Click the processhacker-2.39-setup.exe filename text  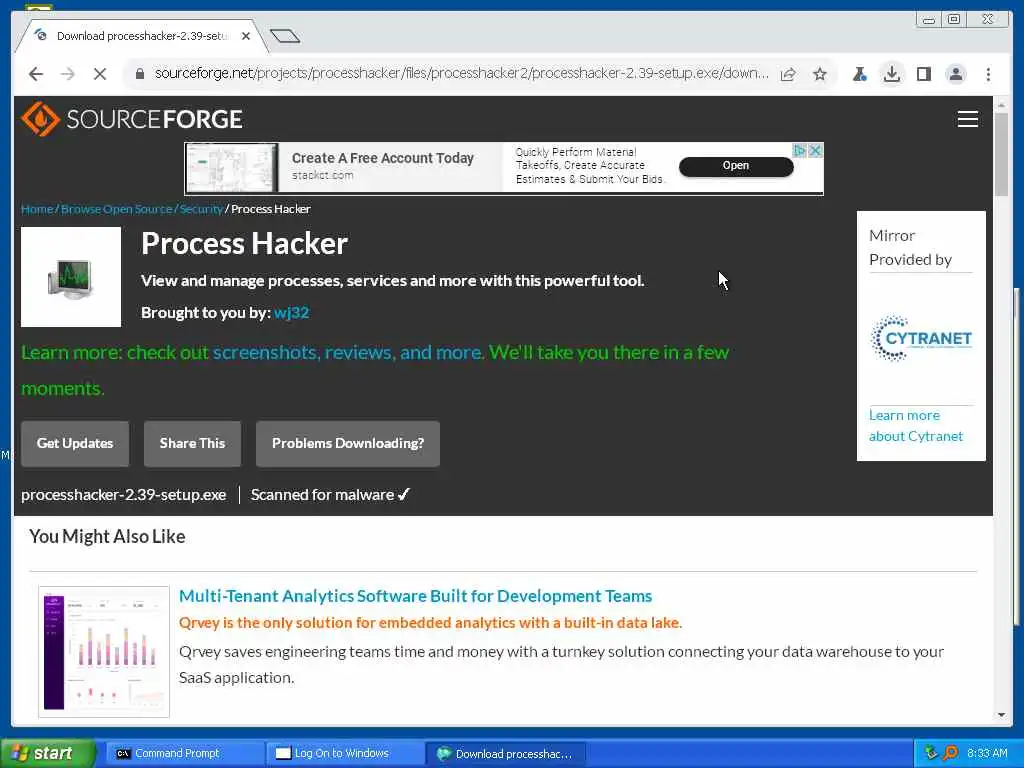(123, 495)
